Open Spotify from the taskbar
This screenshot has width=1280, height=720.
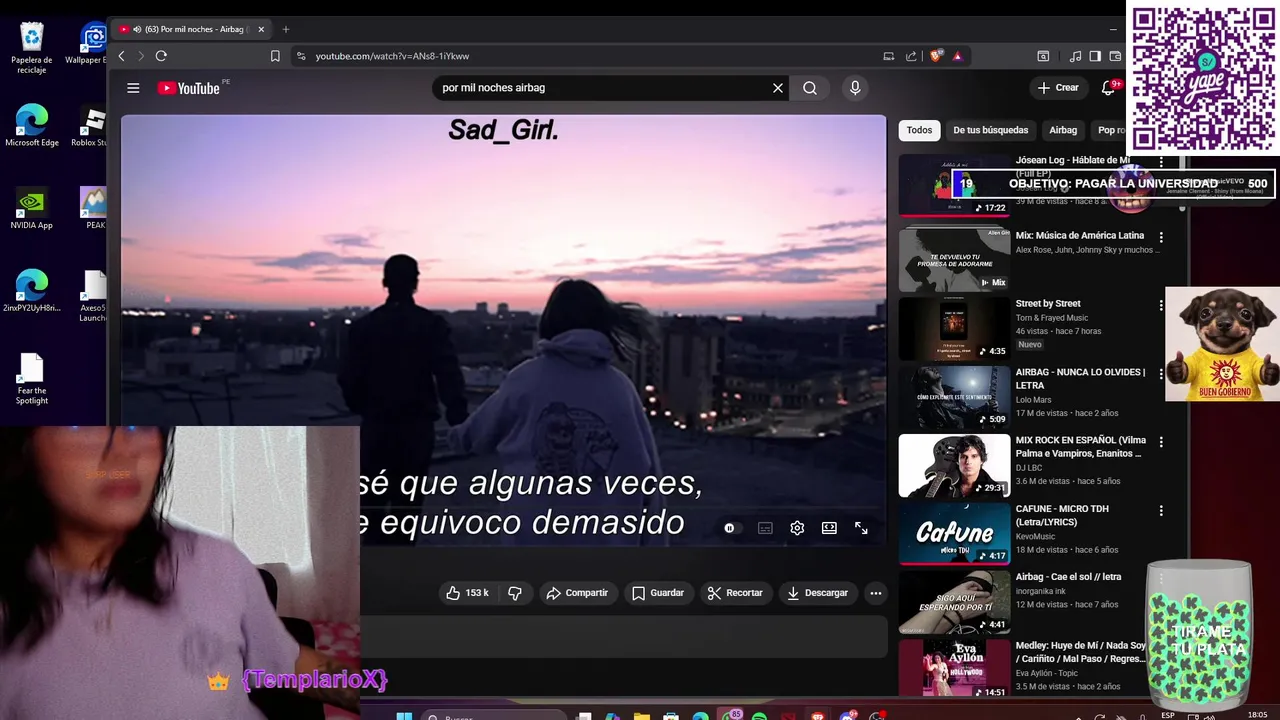click(x=759, y=716)
